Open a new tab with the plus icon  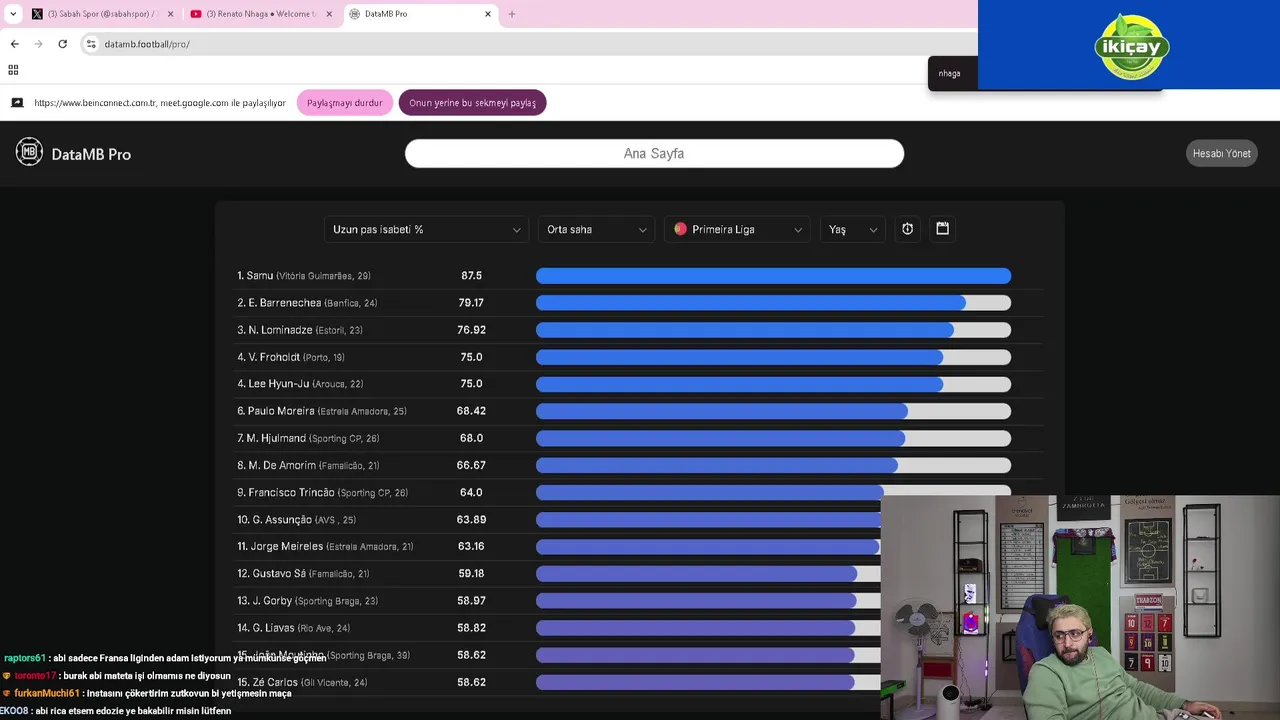(x=512, y=14)
